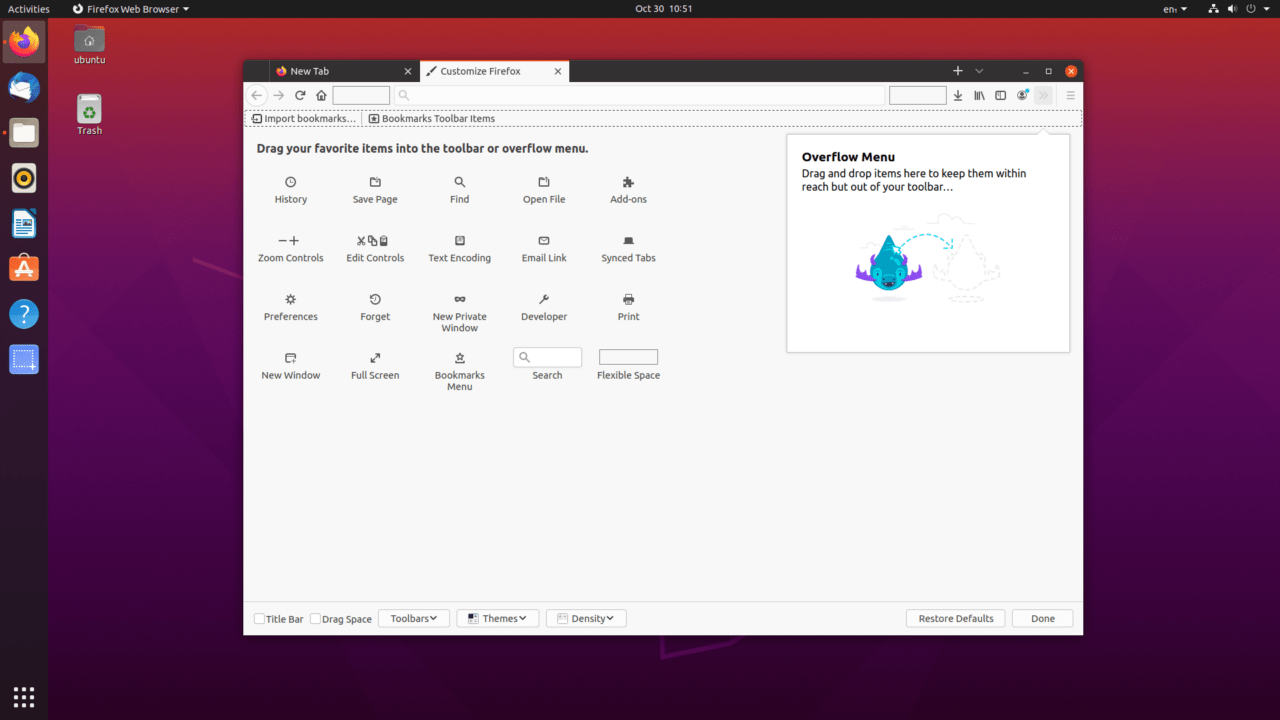Open the Density dropdown
Image resolution: width=1280 pixels, height=720 pixels.
pyautogui.click(x=586, y=619)
